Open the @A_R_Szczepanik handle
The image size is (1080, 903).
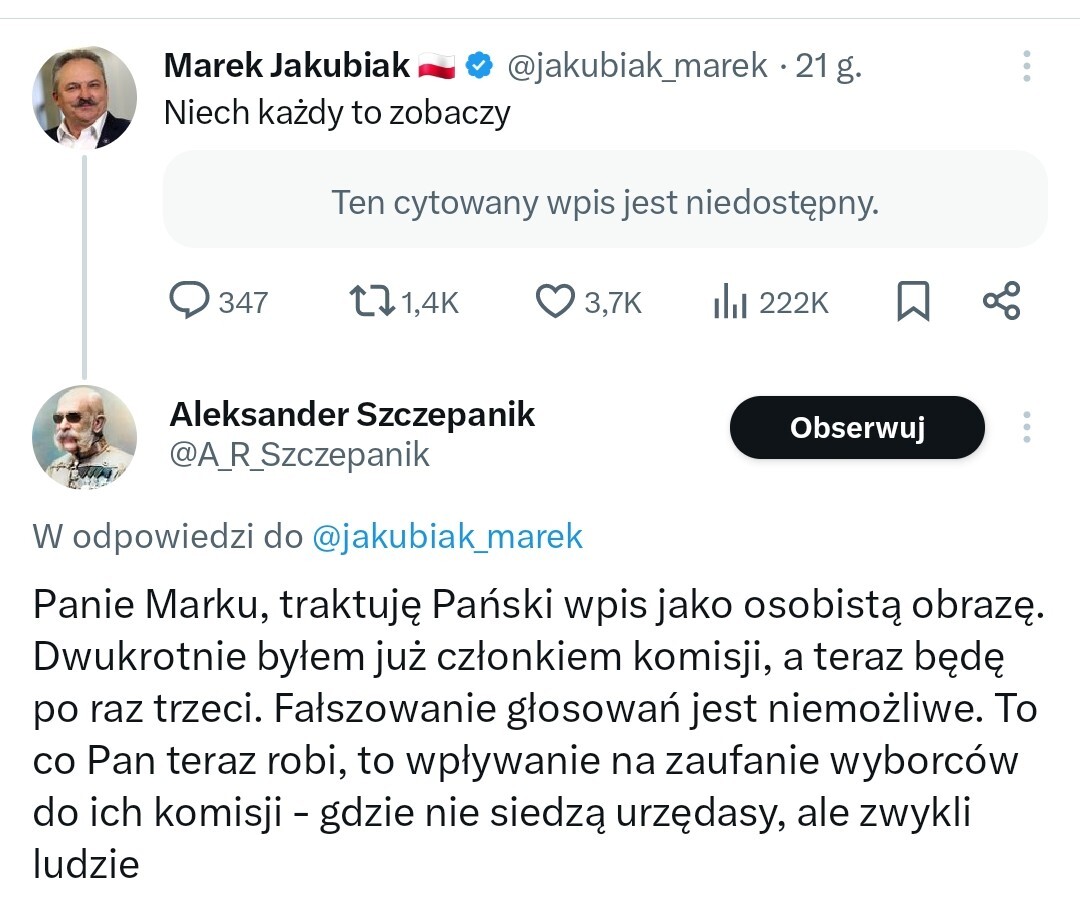click(x=299, y=455)
